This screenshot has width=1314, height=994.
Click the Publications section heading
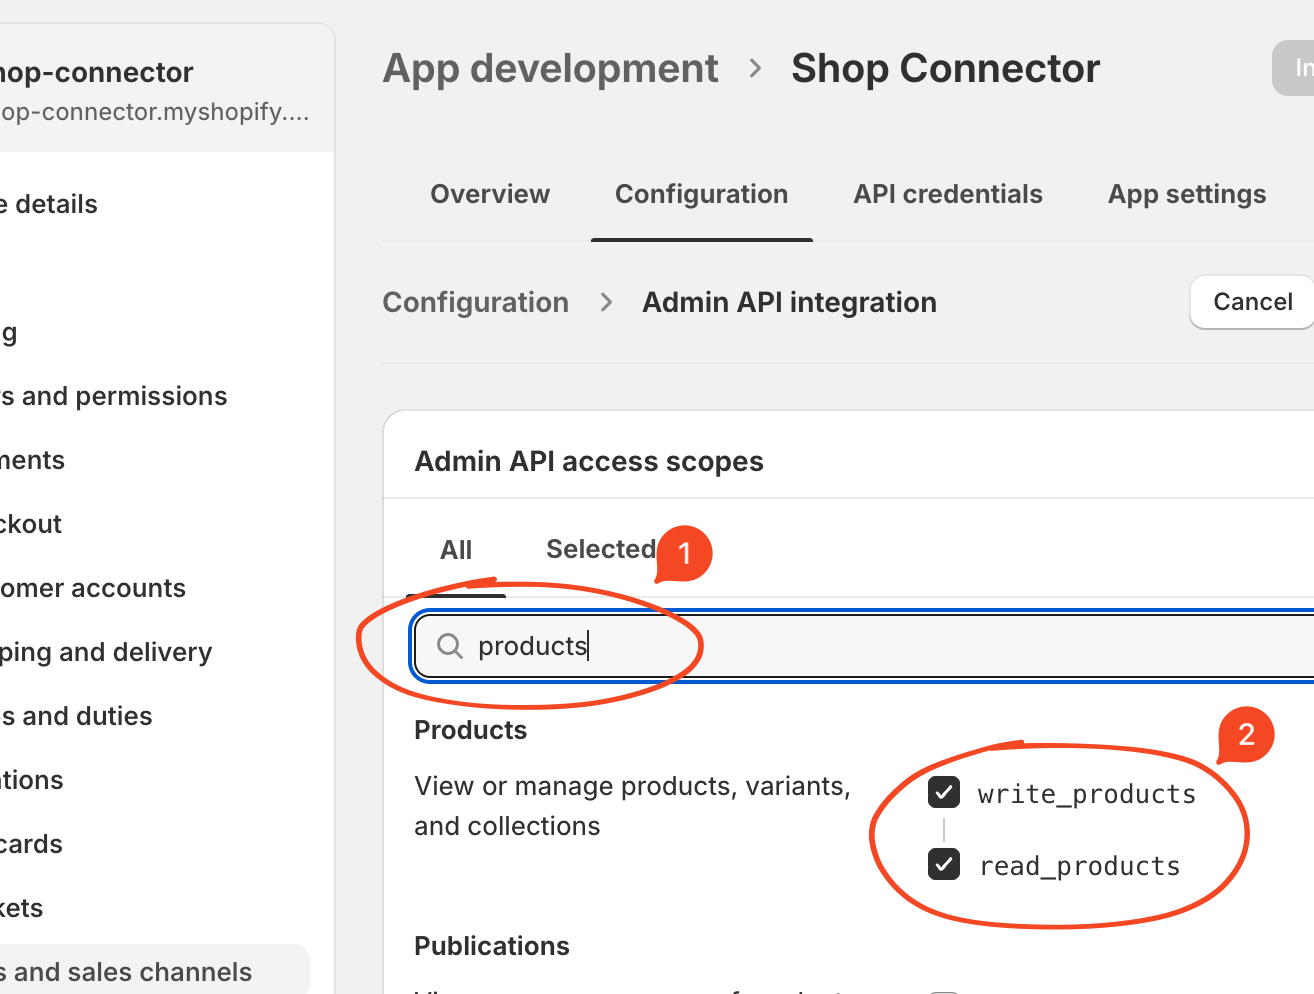click(492, 946)
